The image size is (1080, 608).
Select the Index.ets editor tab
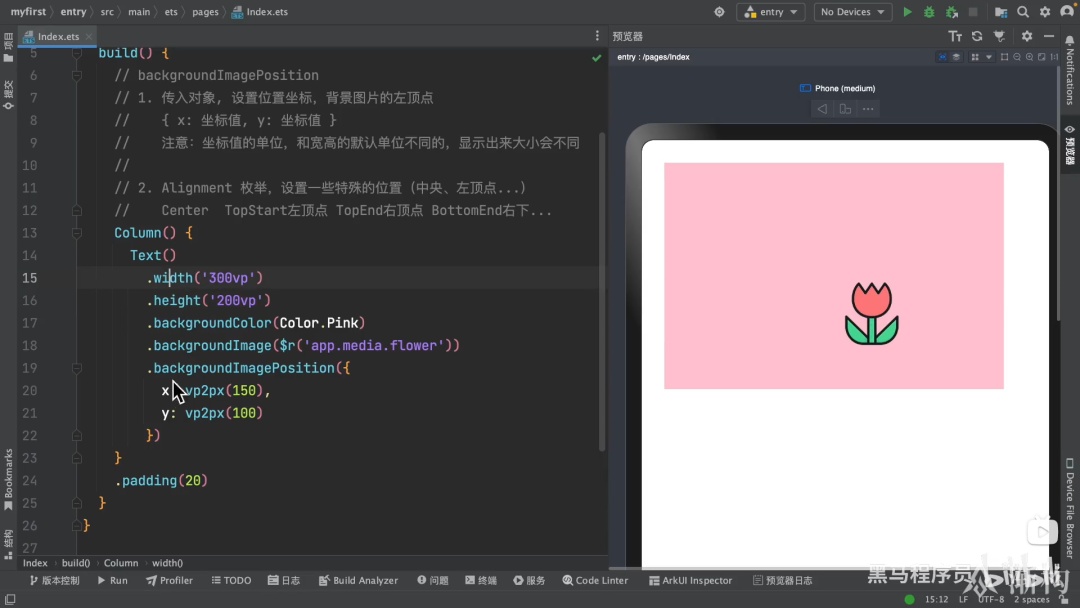[x=58, y=36]
